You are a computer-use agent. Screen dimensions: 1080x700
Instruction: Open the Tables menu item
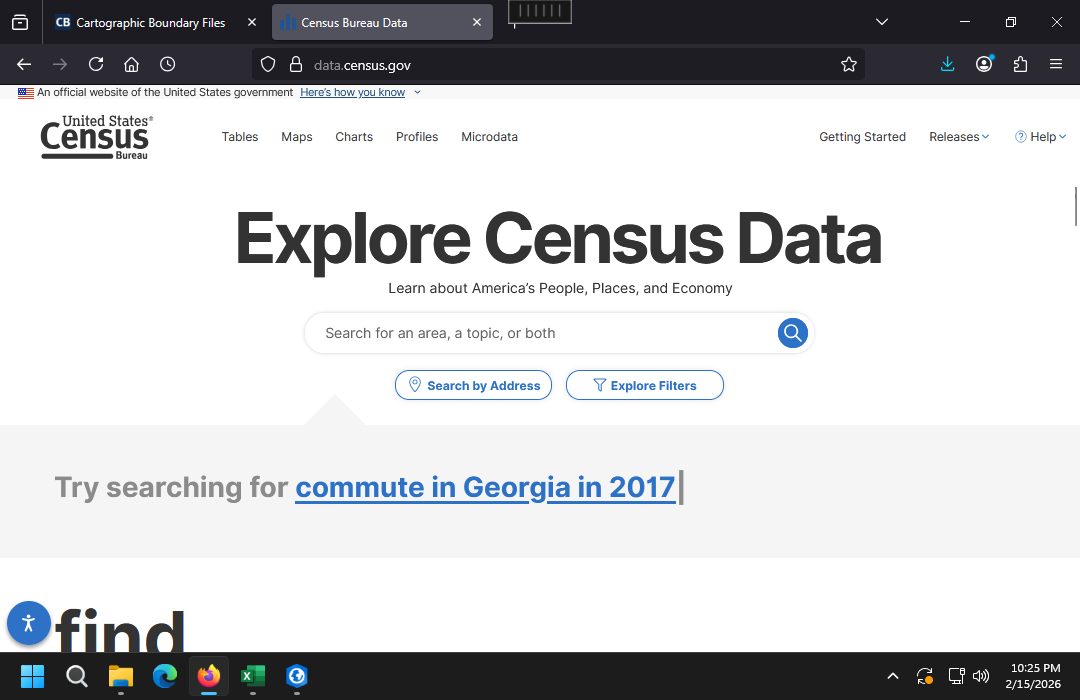pos(240,137)
